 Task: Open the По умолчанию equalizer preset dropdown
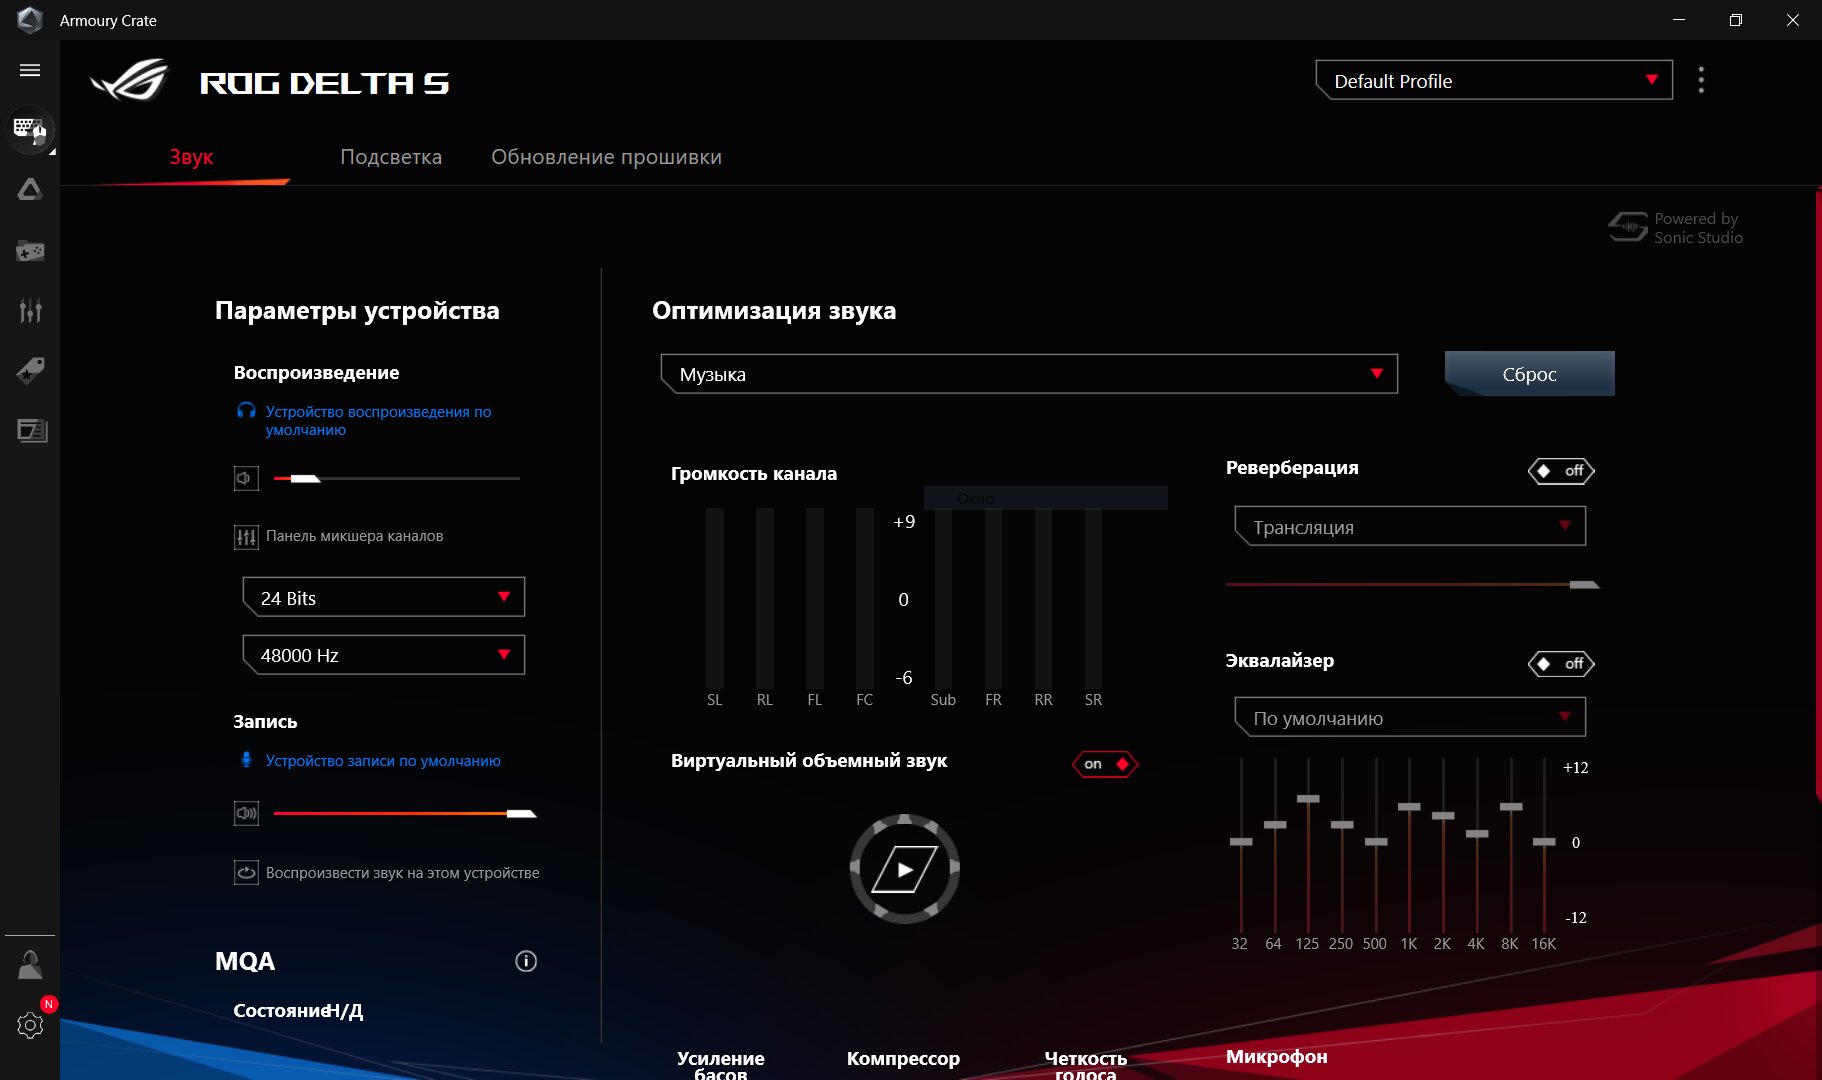(x=1410, y=717)
